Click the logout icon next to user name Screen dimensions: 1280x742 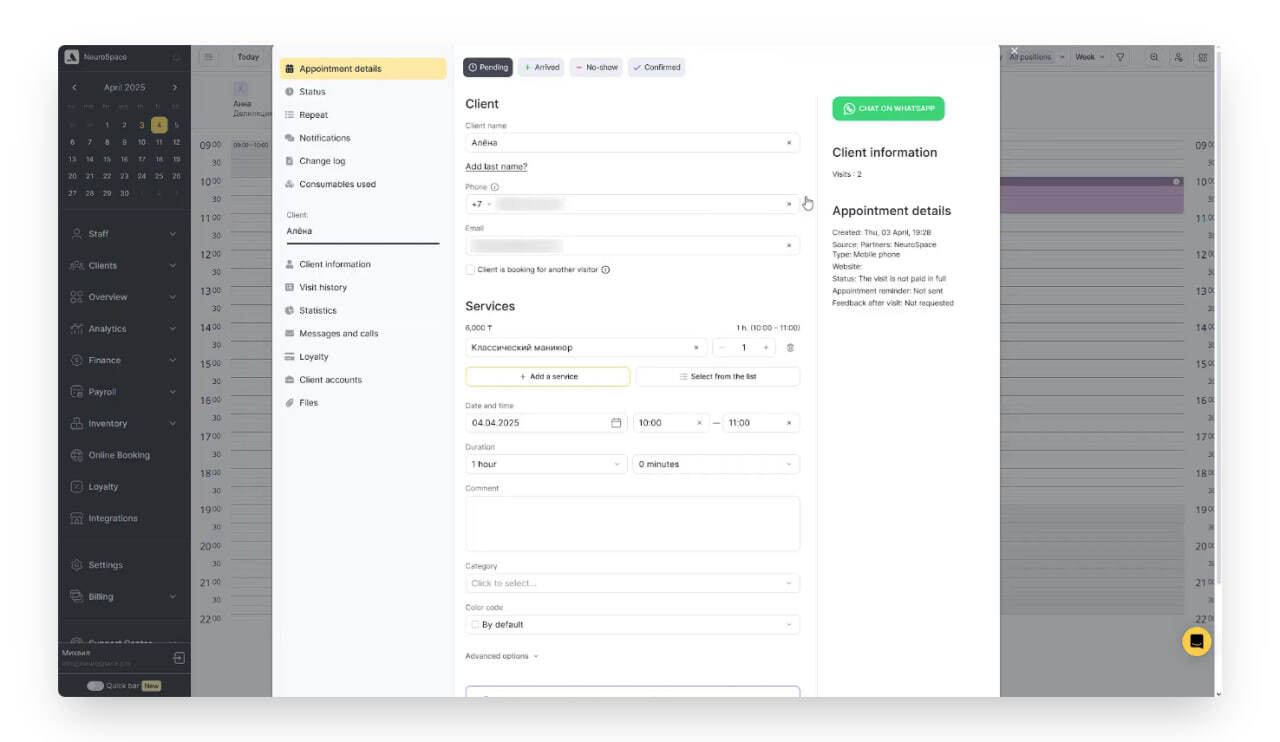[x=178, y=658]
